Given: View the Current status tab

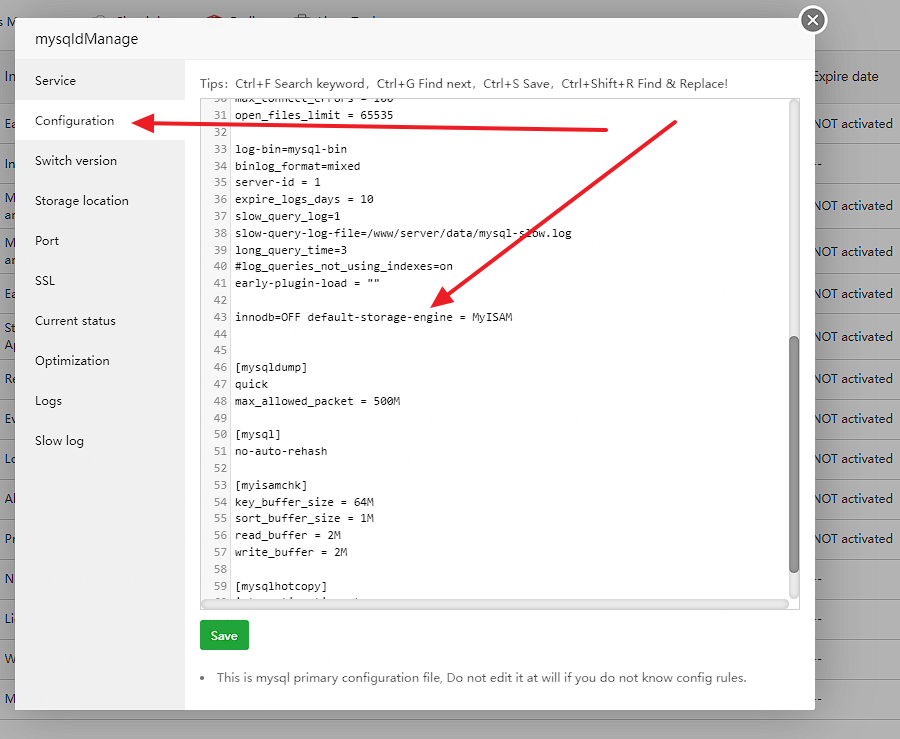Looking at the screenshot, I should (75, 321).
